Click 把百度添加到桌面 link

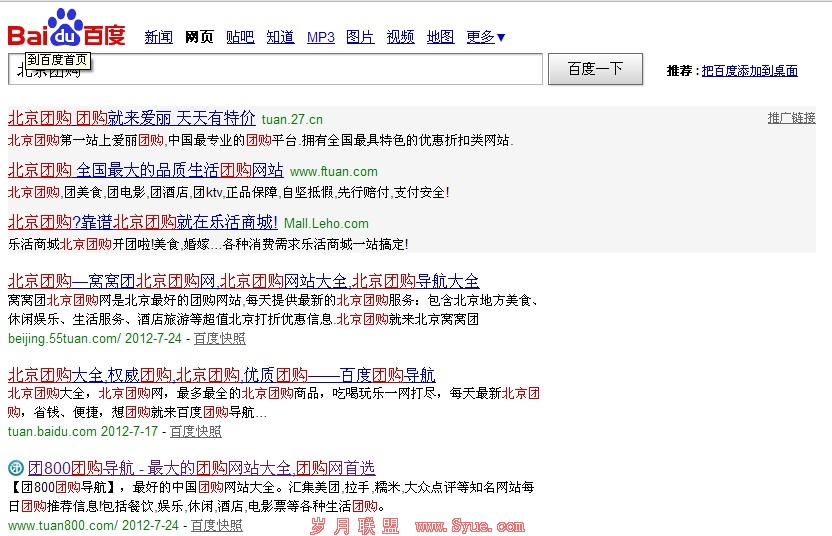(750, 71)
